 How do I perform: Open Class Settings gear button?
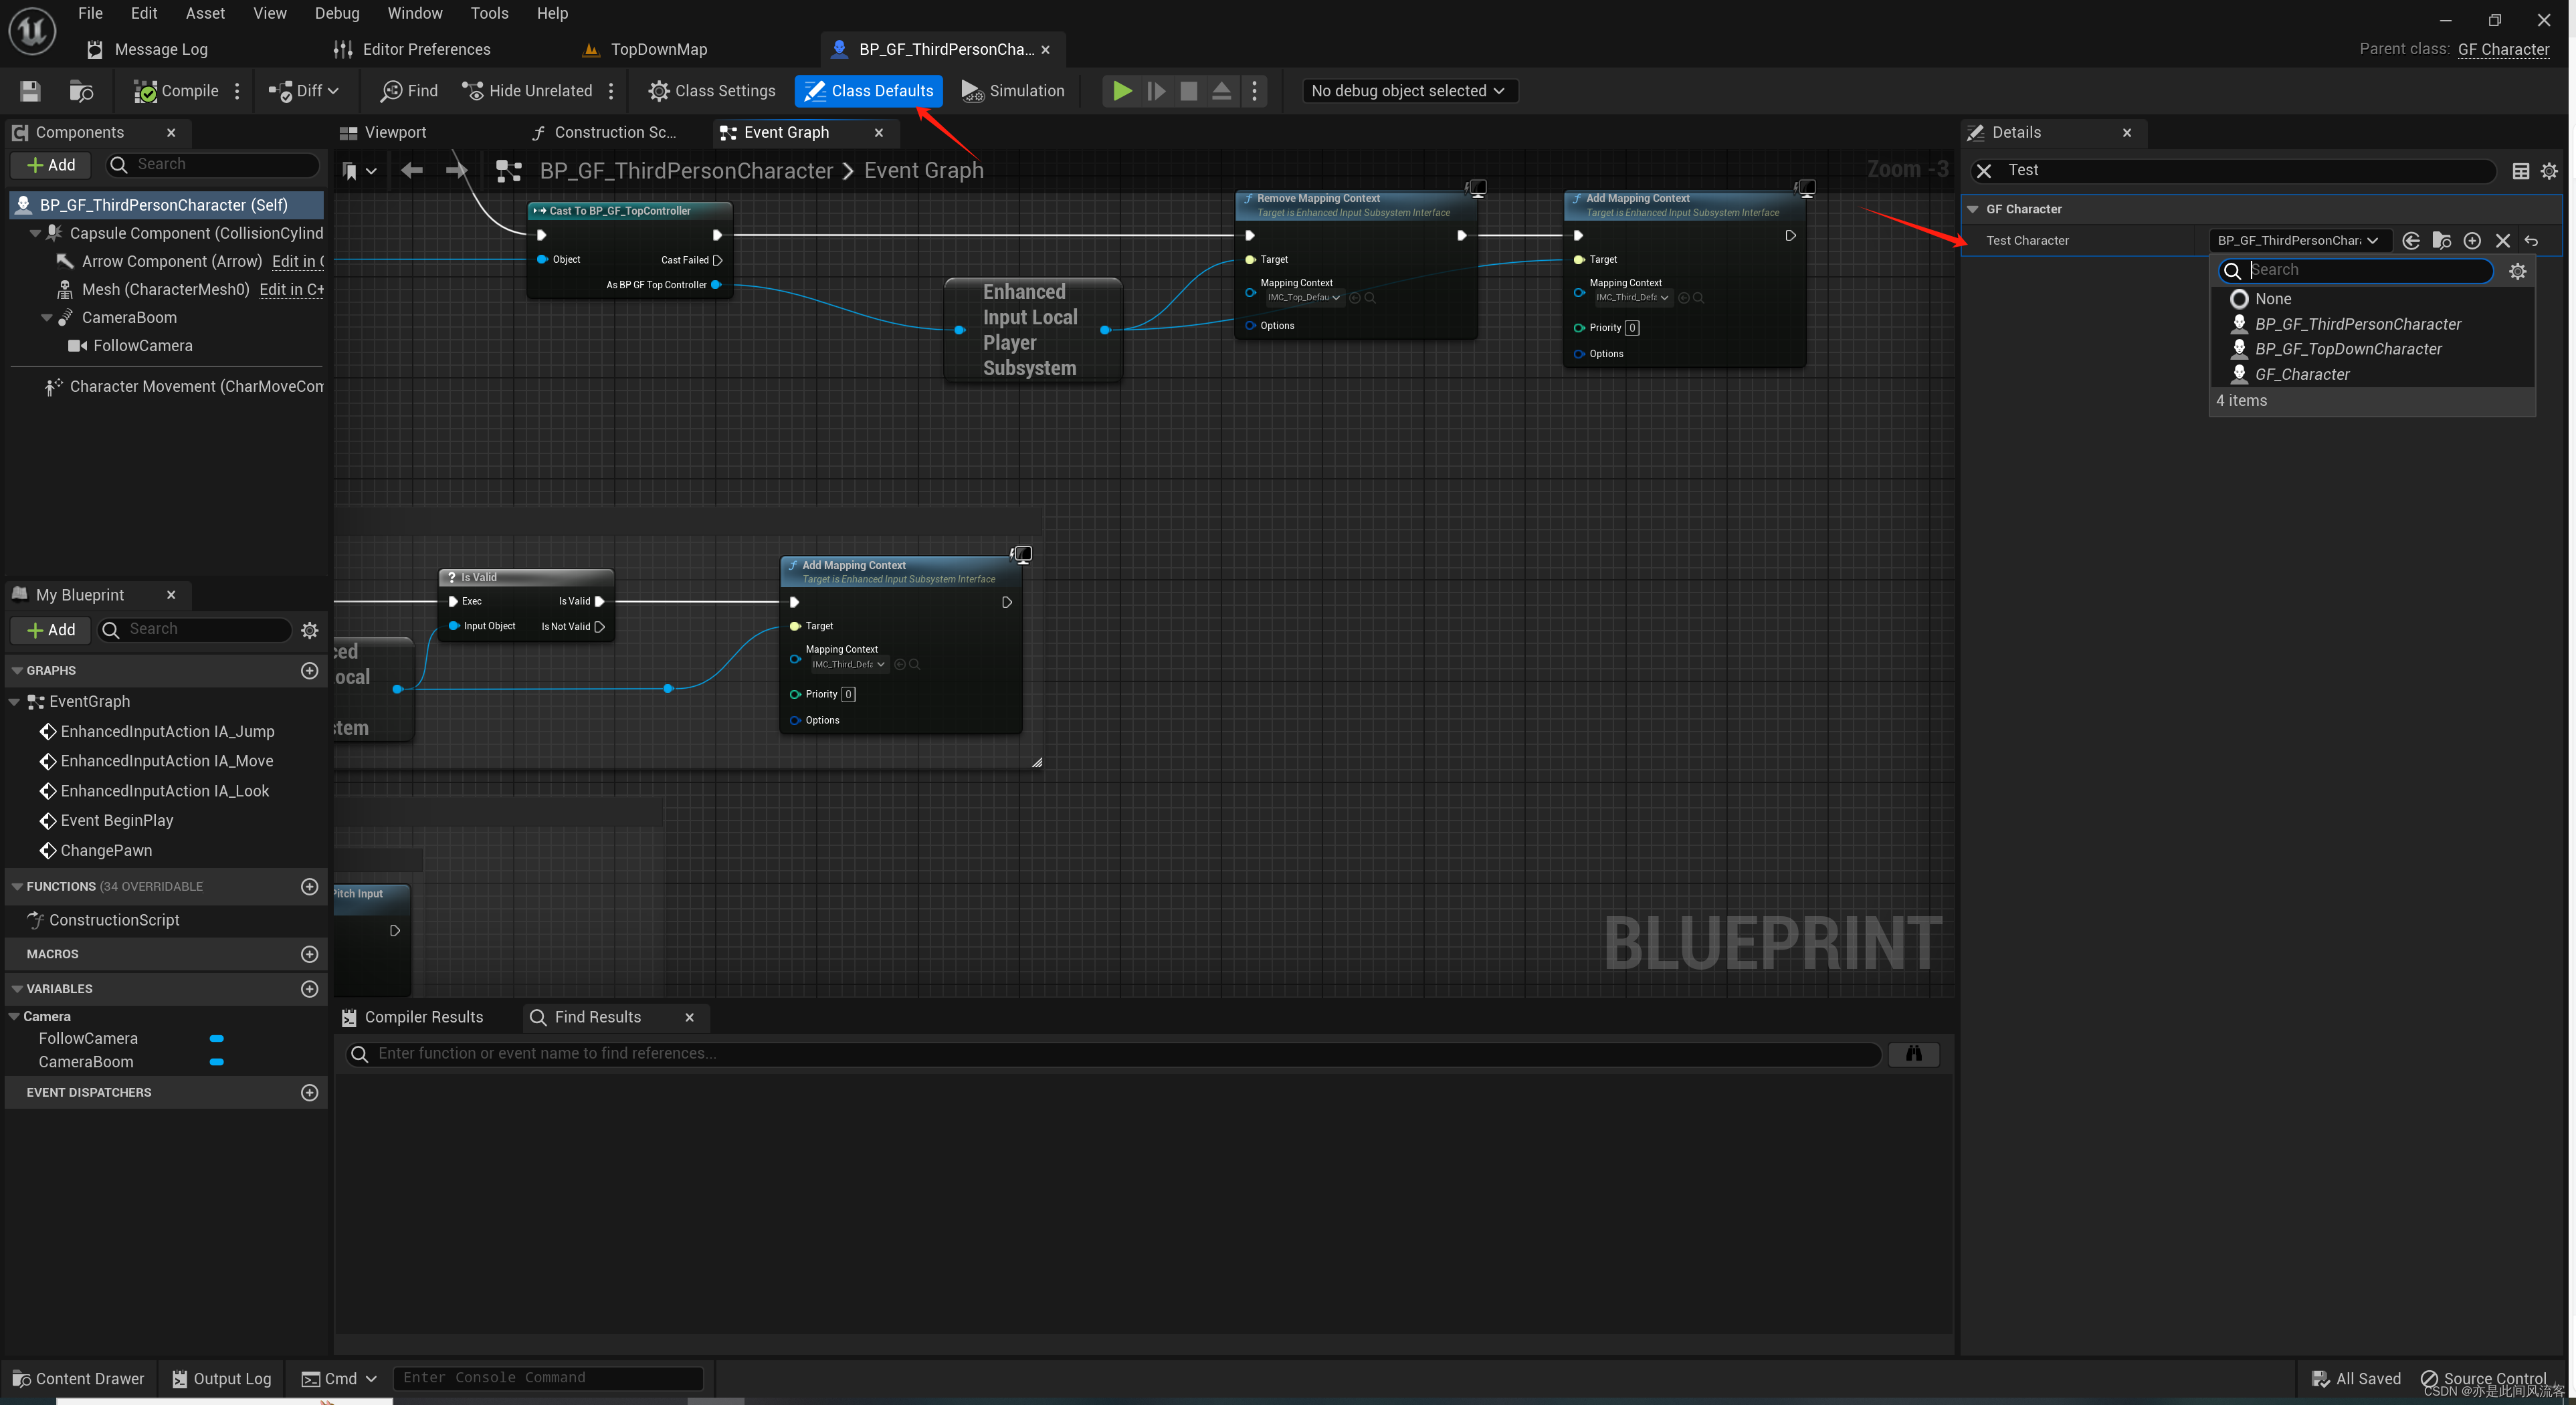711,91
